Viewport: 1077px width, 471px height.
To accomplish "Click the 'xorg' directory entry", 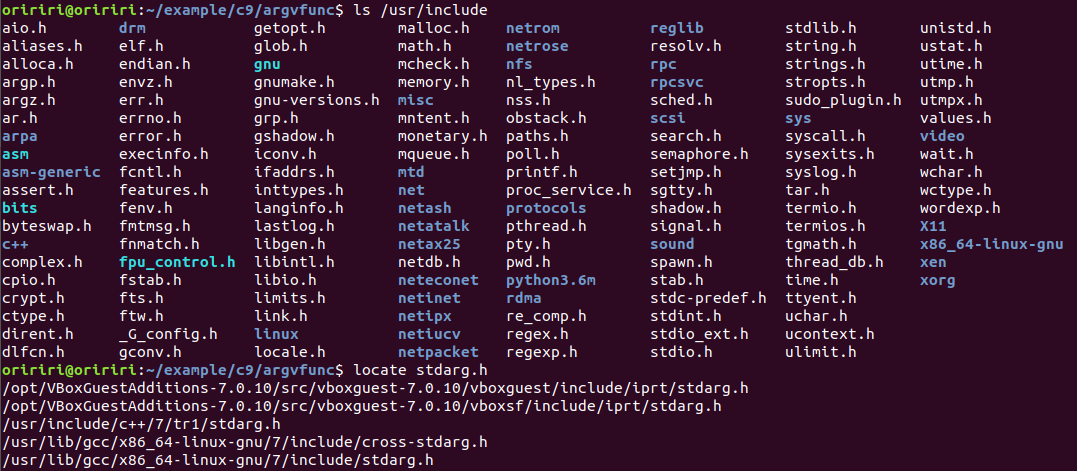I will [937, 280].
